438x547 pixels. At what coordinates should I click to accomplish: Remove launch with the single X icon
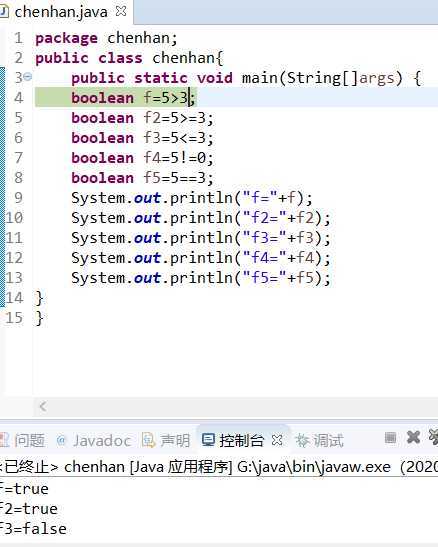pyautogui.click(x=413, y=437)
